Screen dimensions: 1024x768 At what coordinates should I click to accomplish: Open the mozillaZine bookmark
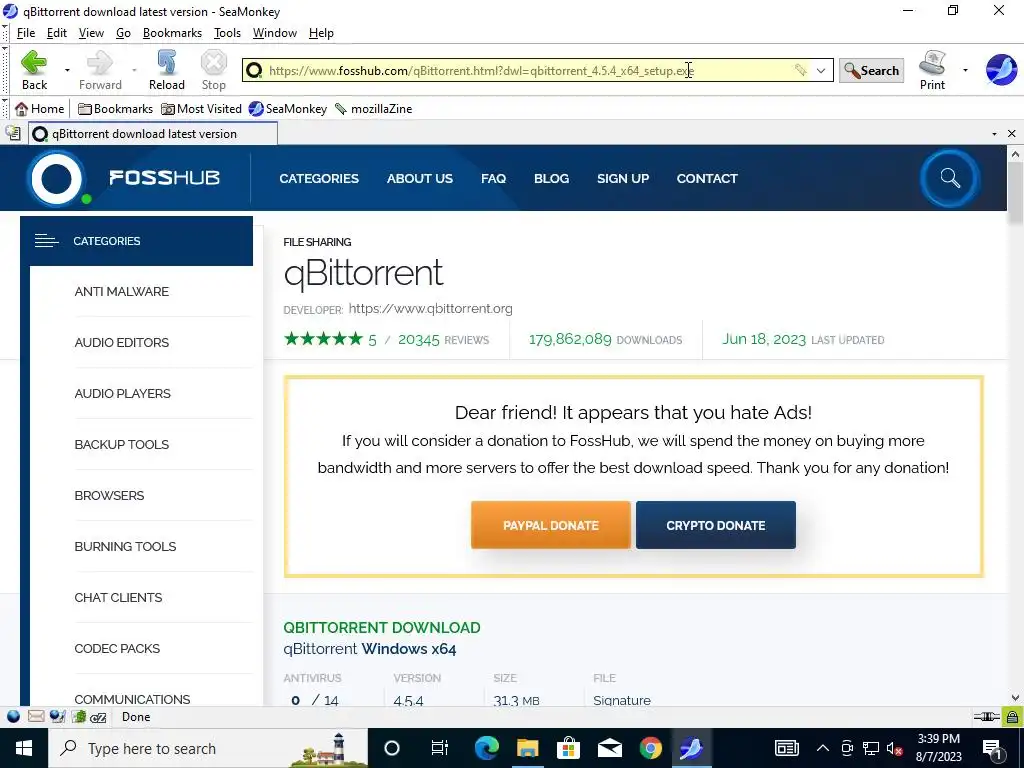(374, 108)
